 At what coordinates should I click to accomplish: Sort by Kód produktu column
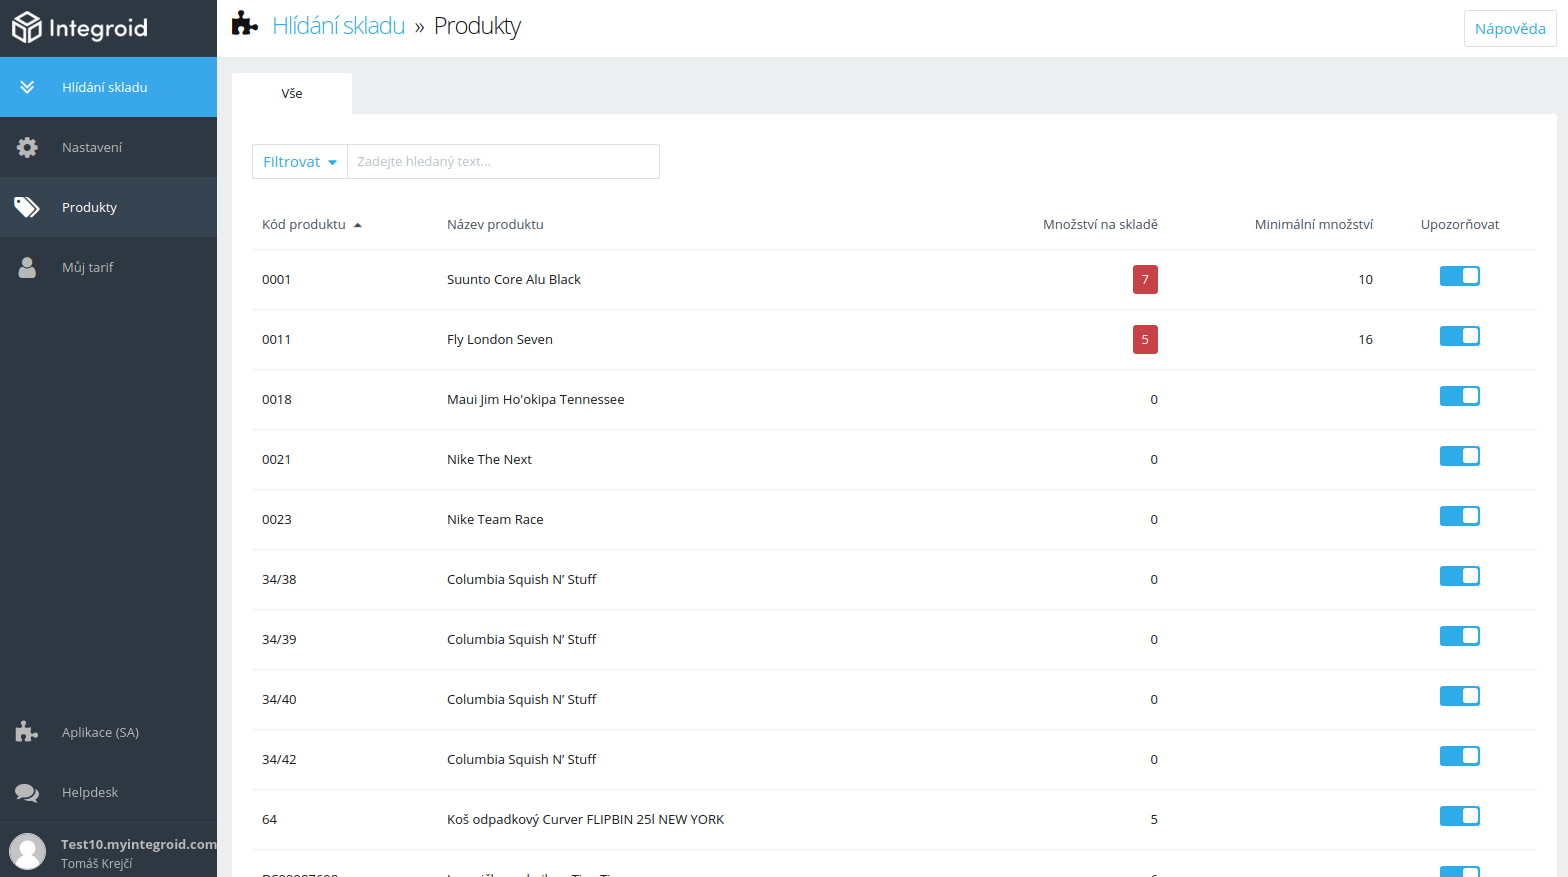pos(304,224)
